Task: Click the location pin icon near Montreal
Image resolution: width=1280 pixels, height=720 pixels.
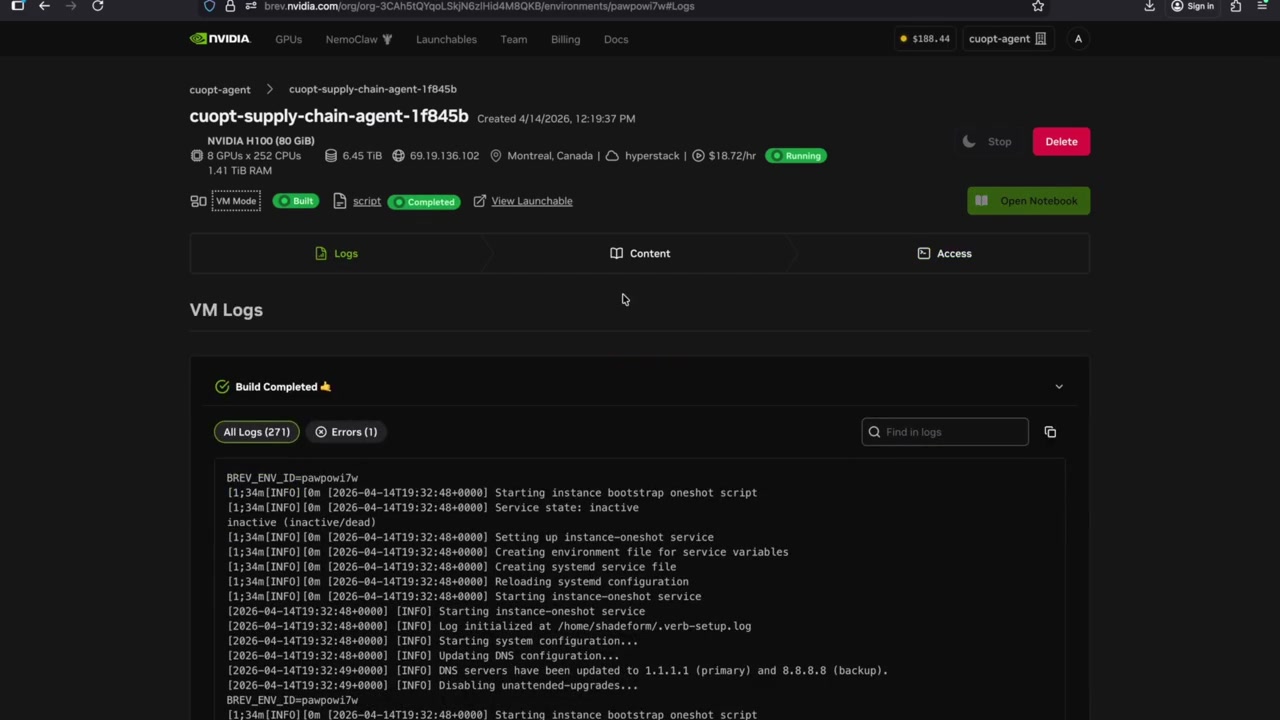Action: click(496, 156)
